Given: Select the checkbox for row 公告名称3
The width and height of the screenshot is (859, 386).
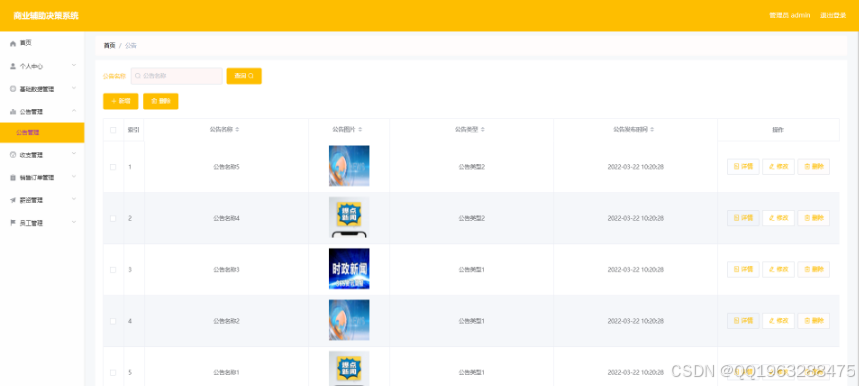Looking at the screenshot, I should click(x=113, y=270).
